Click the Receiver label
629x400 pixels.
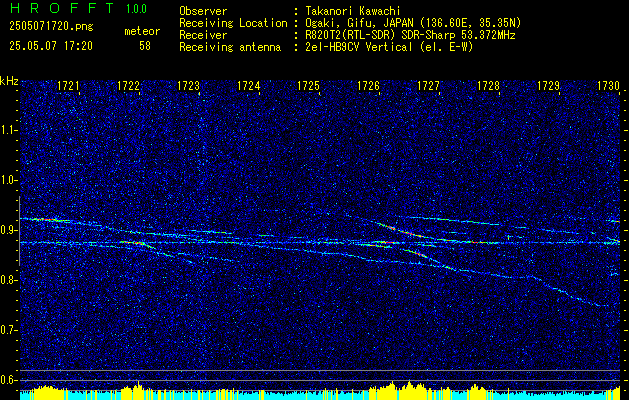[203, 35]
